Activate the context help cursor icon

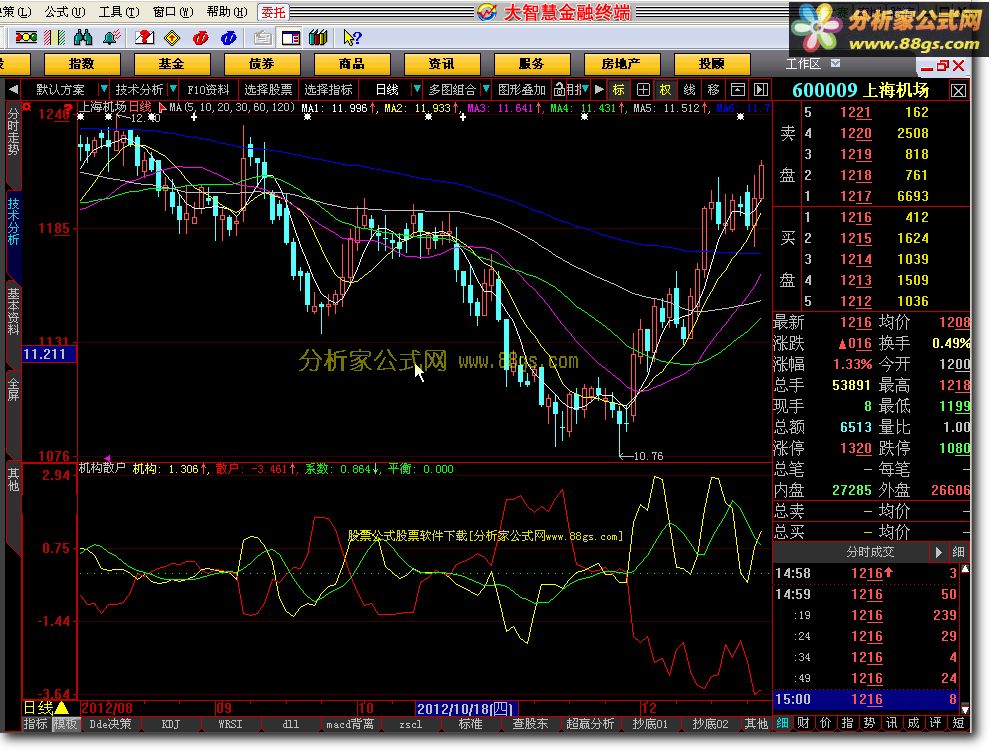(351, 38)
